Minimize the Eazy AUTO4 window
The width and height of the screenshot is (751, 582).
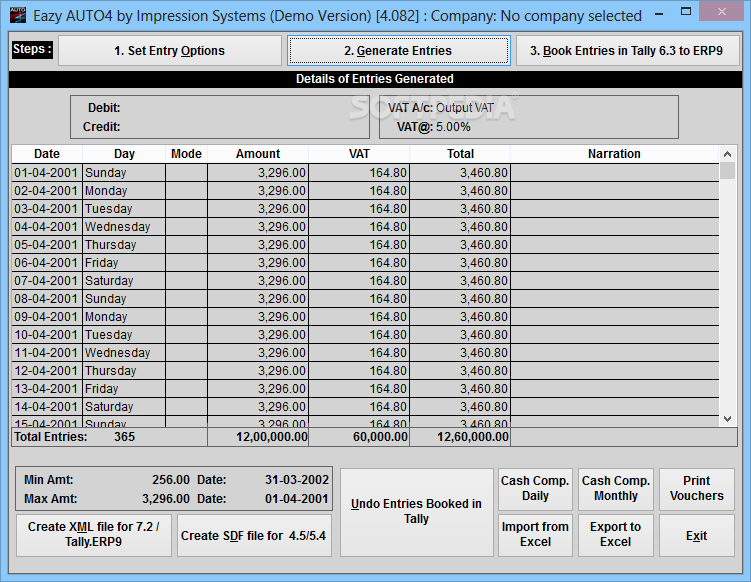point(659,13)
